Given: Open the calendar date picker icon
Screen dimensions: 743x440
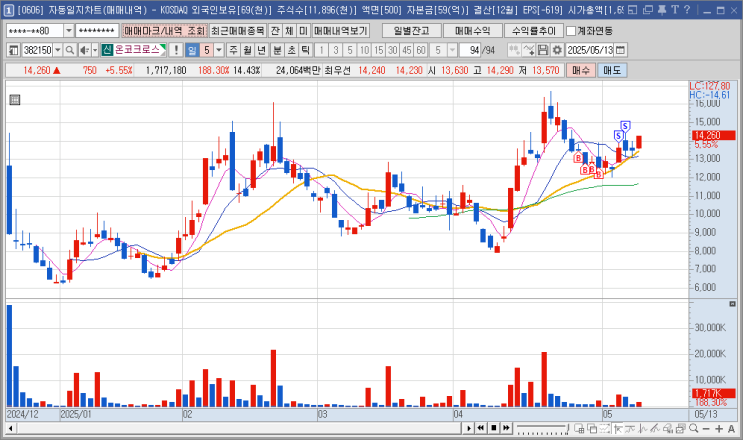Looking at the screenshot, I should [x=620, y=50].
